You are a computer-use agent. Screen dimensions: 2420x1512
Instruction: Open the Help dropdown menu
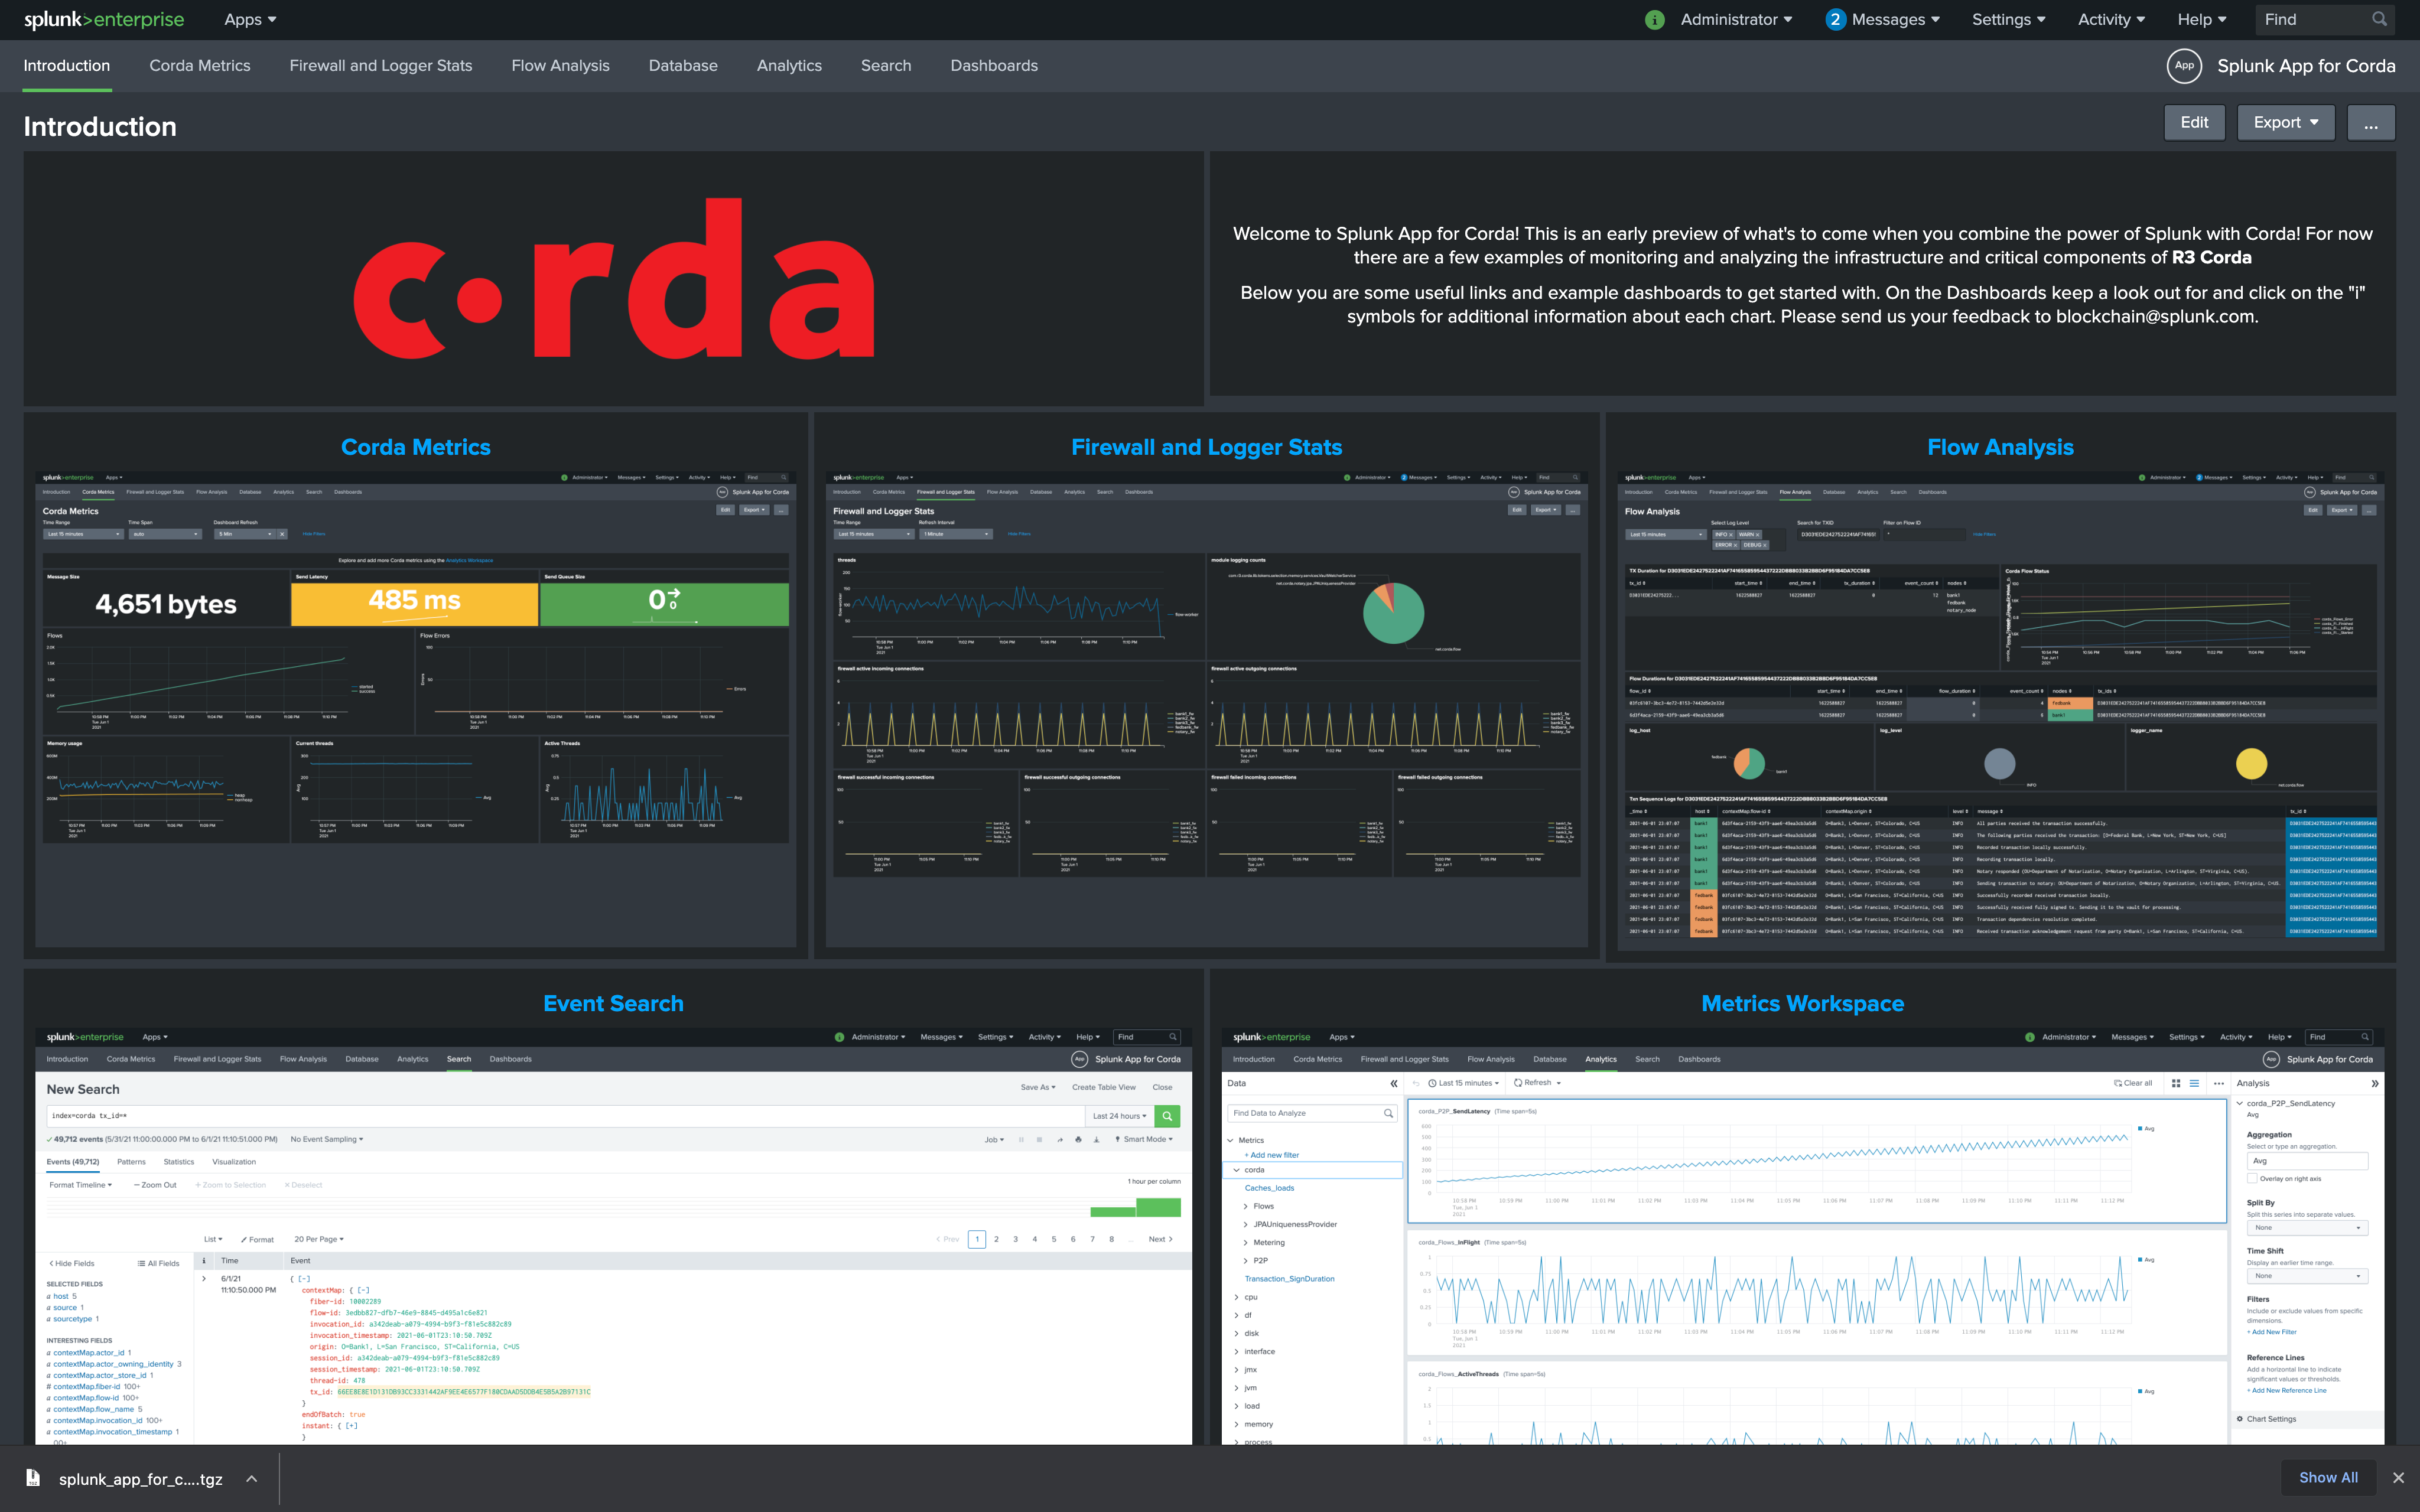point(2202,20)
